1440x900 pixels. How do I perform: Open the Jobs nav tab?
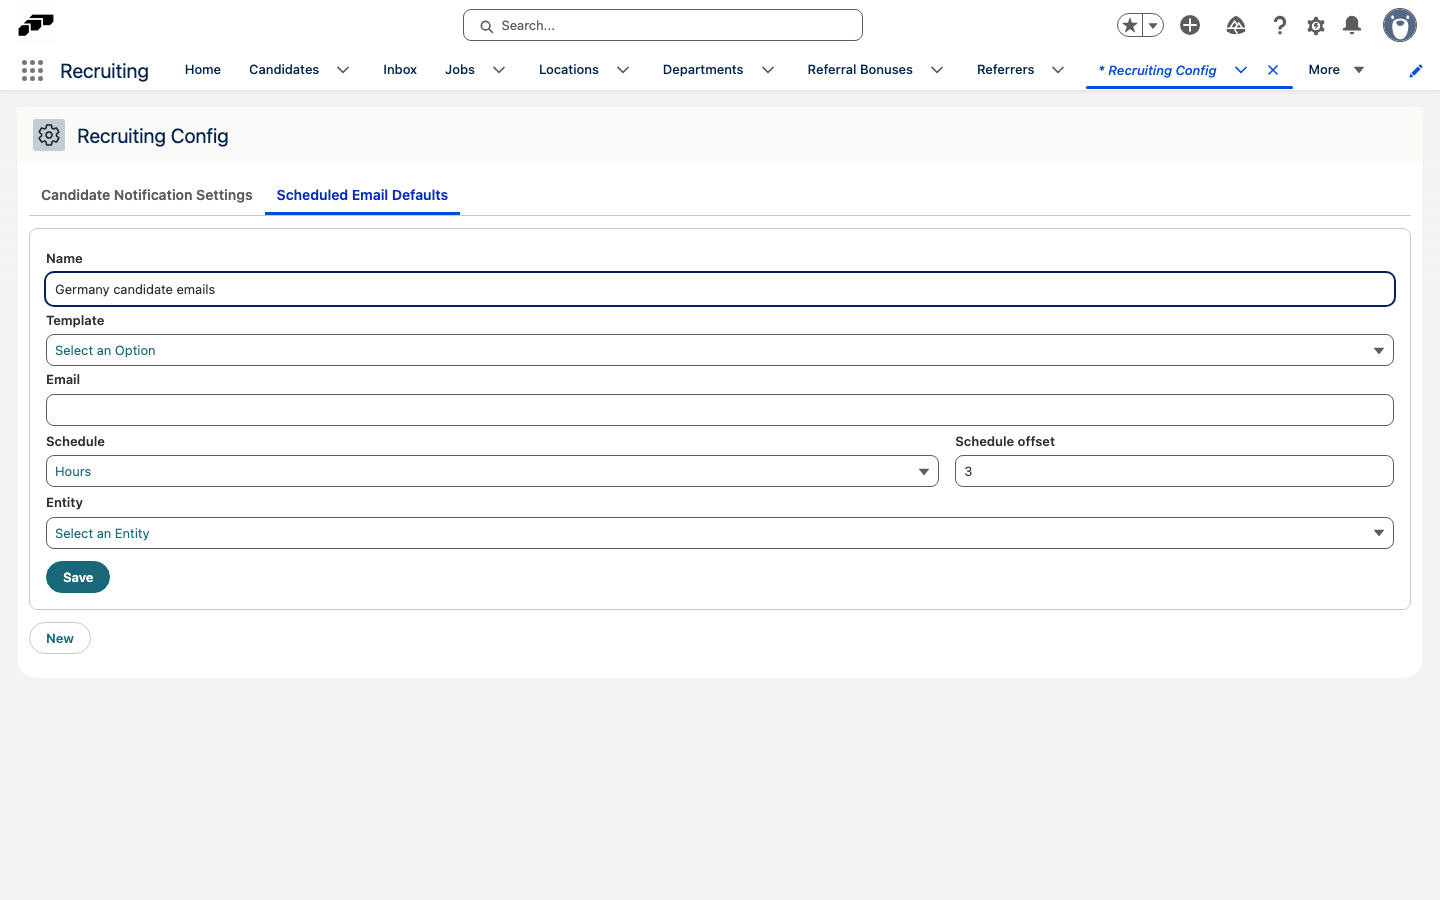click(460, 70)
